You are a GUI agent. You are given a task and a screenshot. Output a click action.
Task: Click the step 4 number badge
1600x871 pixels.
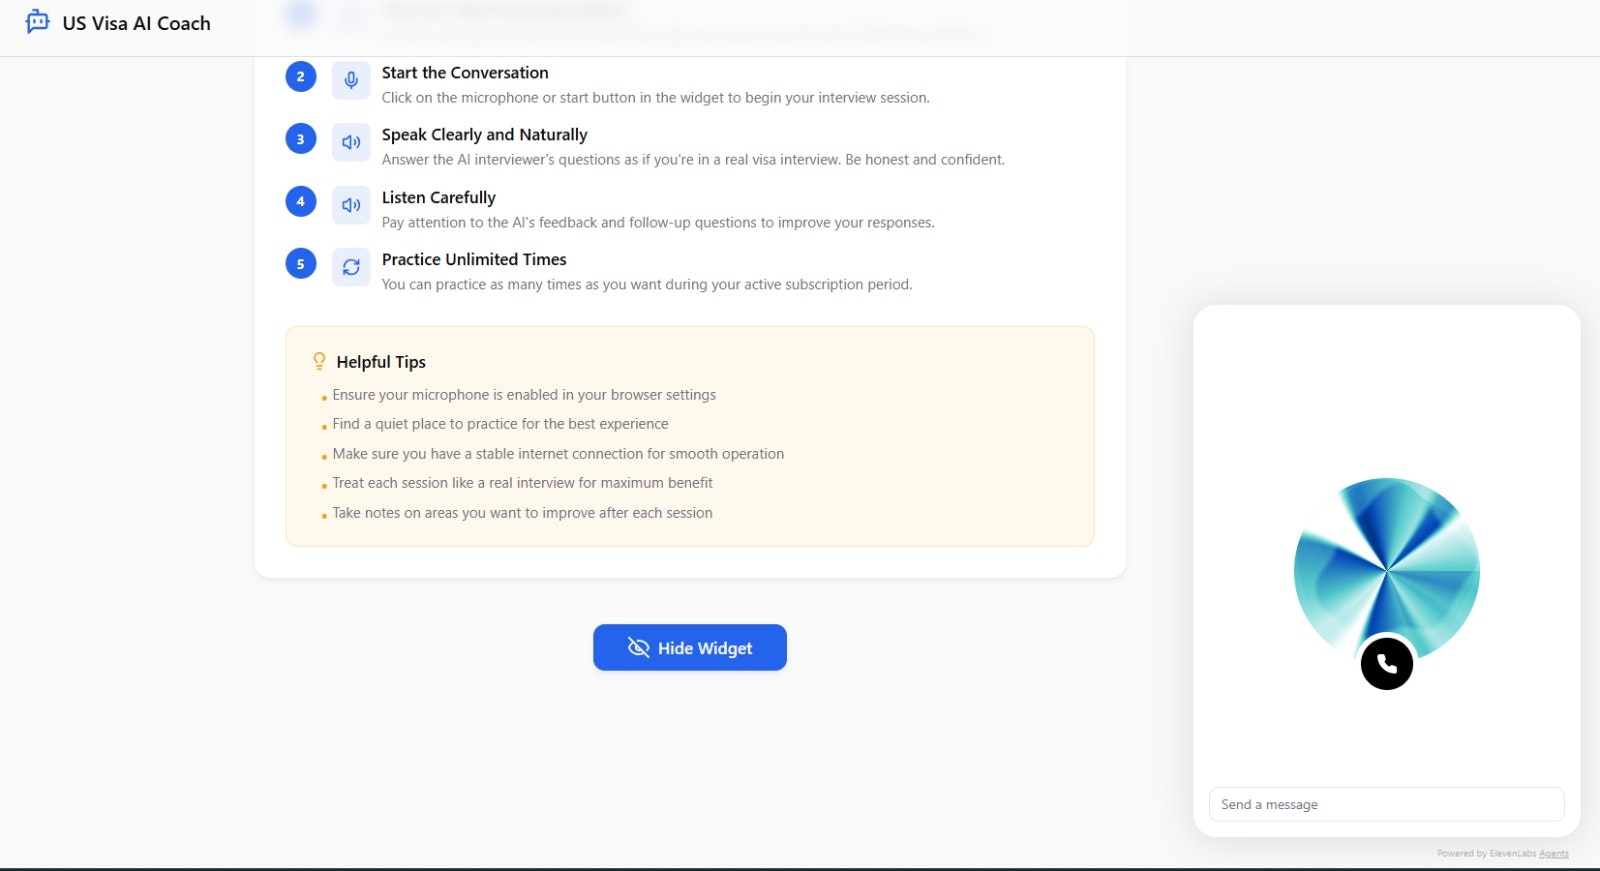[300, 202]
